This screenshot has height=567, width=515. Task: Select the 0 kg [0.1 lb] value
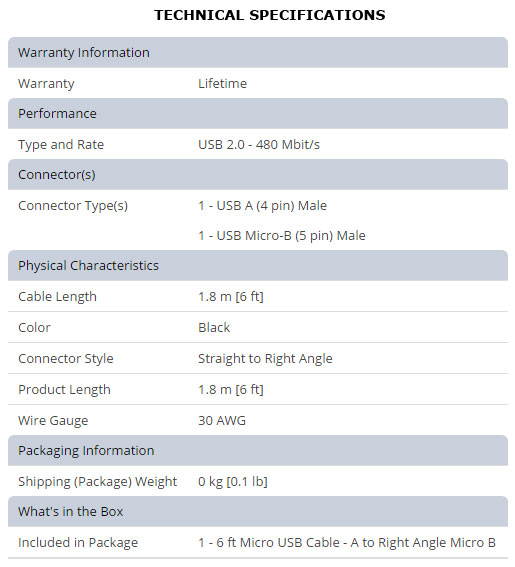233,482
